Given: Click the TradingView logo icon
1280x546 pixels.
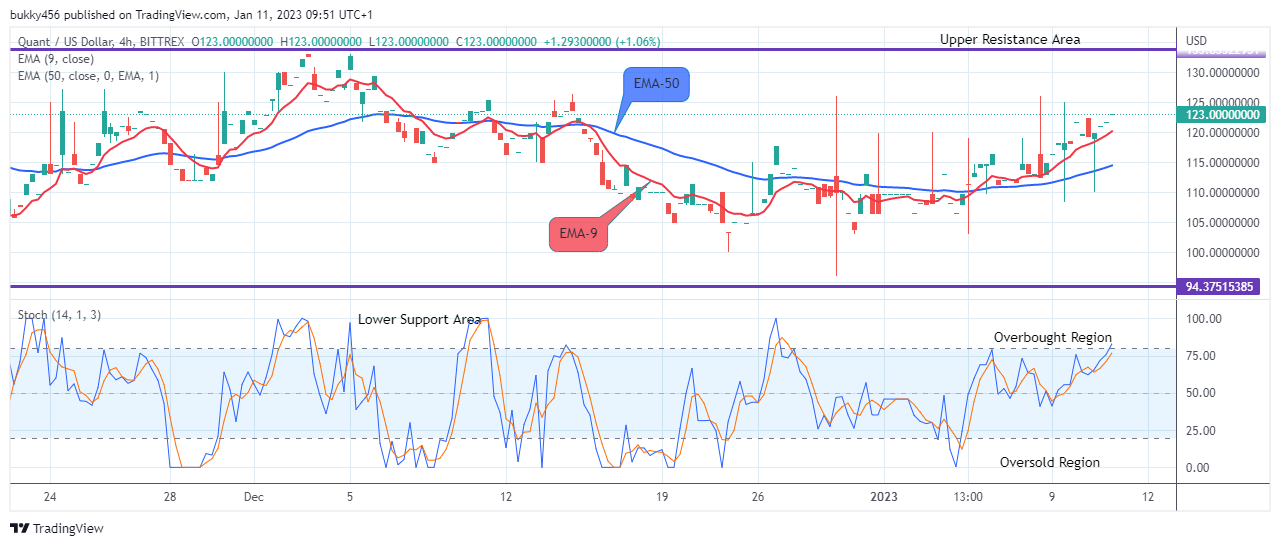Looking at the screenshot, I should pos(20,528).
